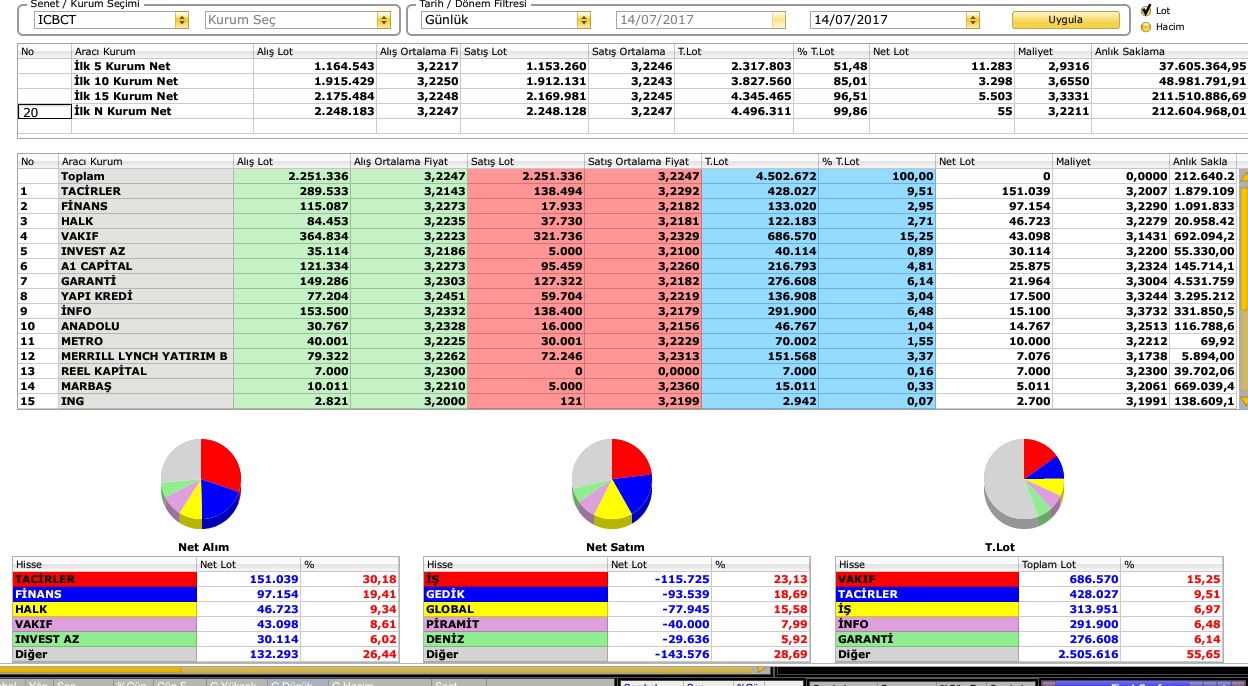The width and height of the screenshot is (1248, 686).
Task: Select the İlk 15 Kurum Net row
Action: 632,96
